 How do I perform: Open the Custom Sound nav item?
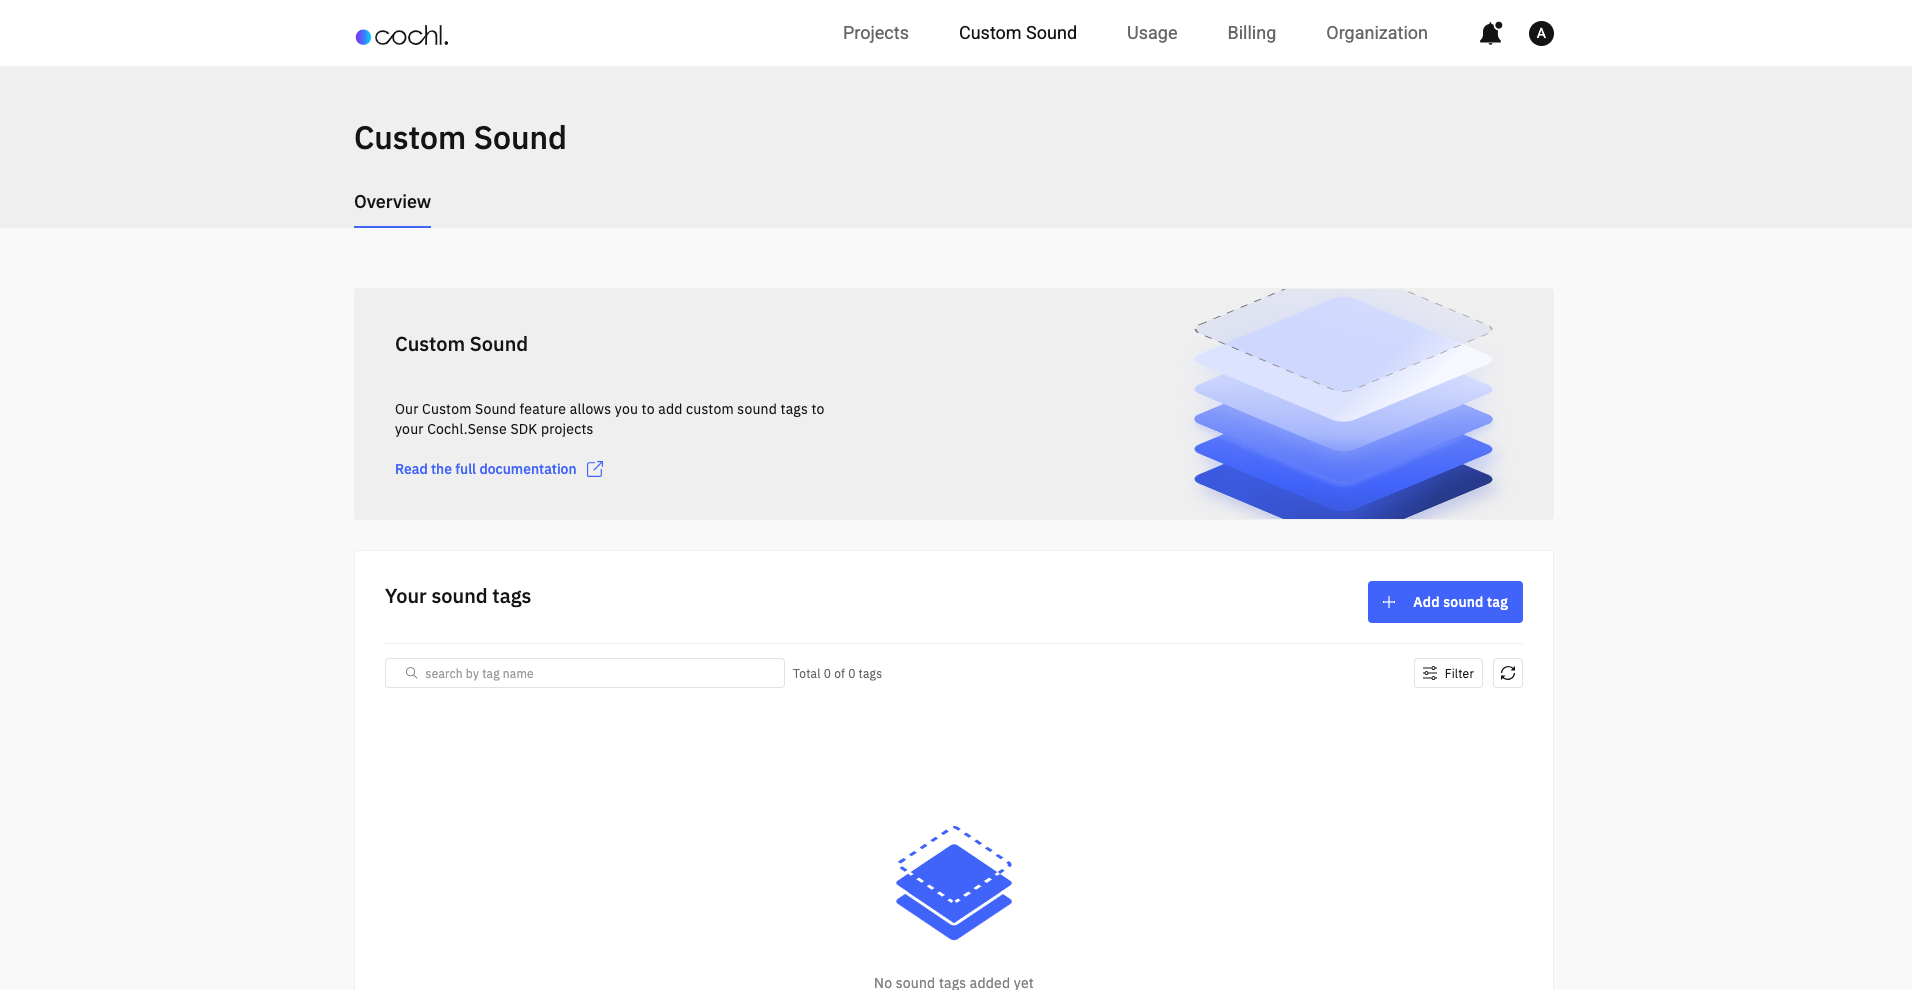pyautogui.click(x=1018, y=33)
